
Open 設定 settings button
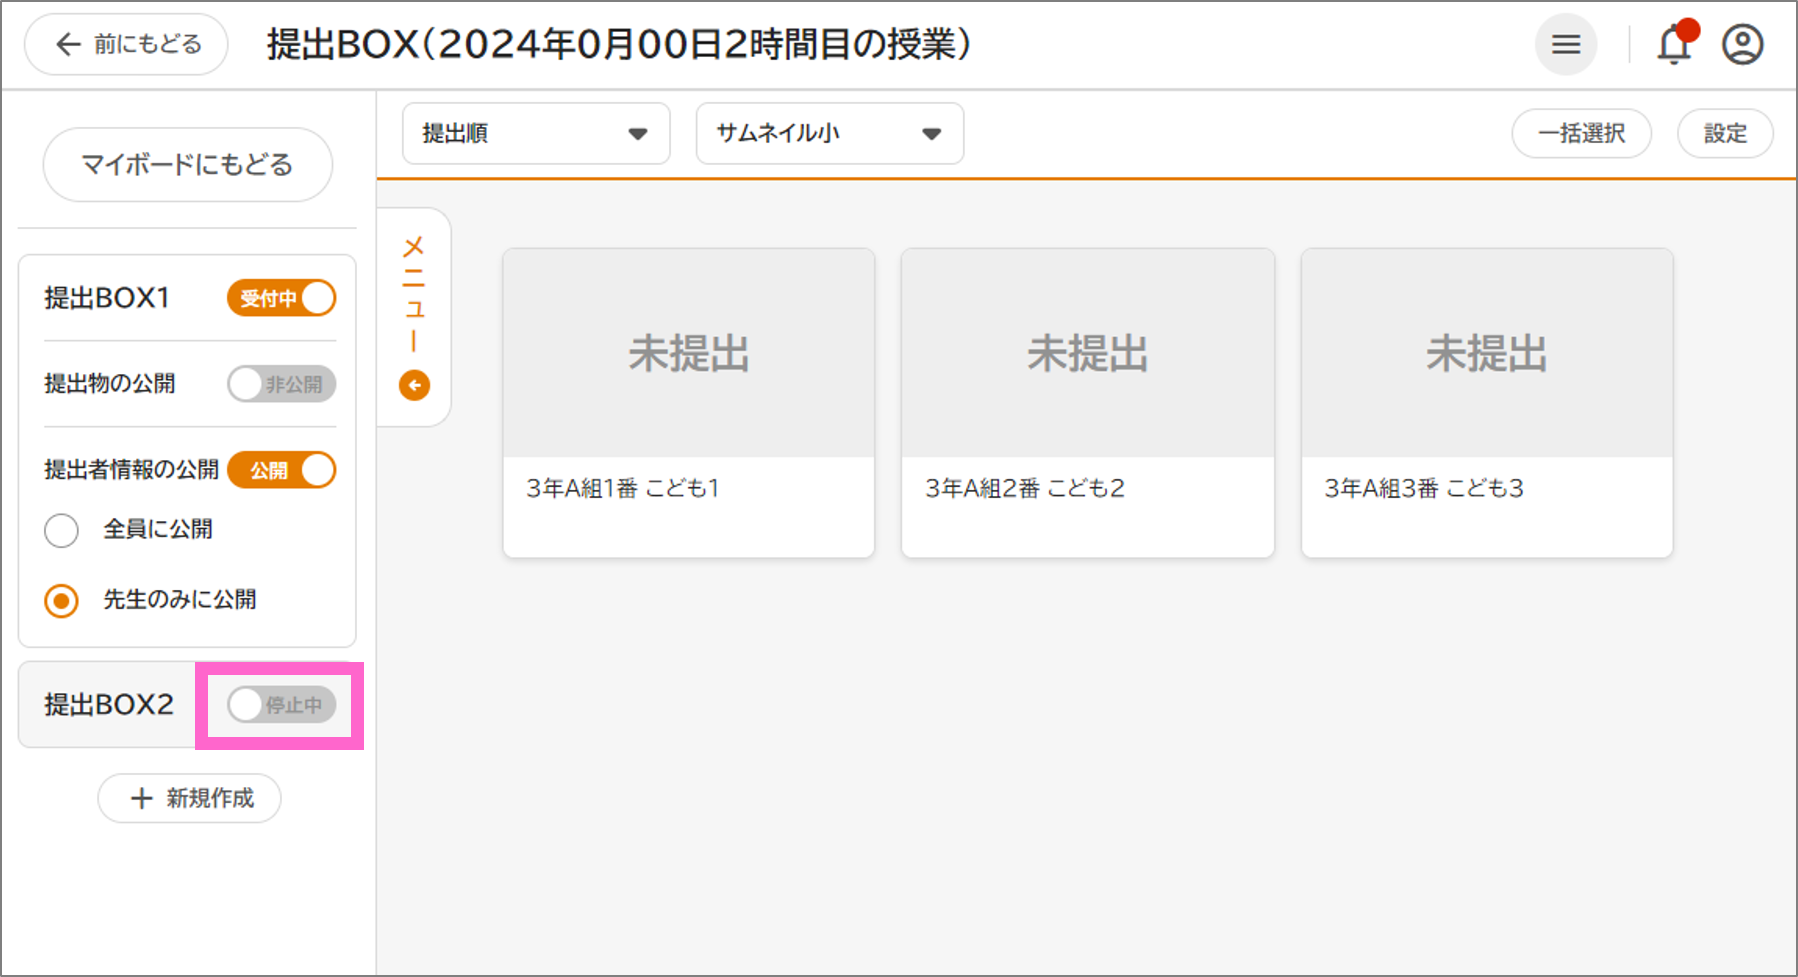coord(1725,133)
